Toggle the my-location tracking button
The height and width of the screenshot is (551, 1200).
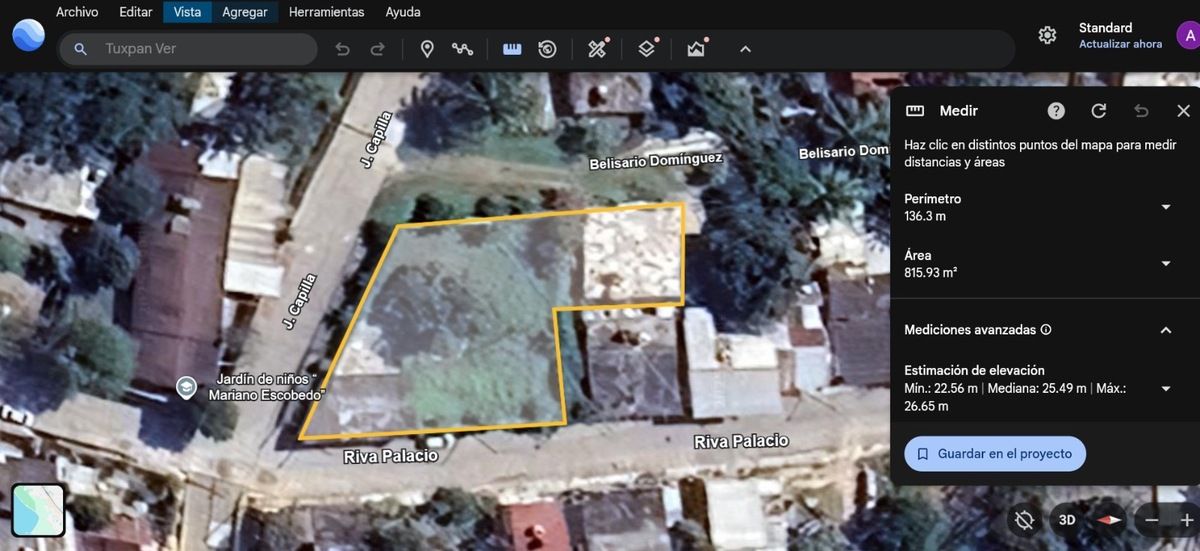pos(1024,520)
